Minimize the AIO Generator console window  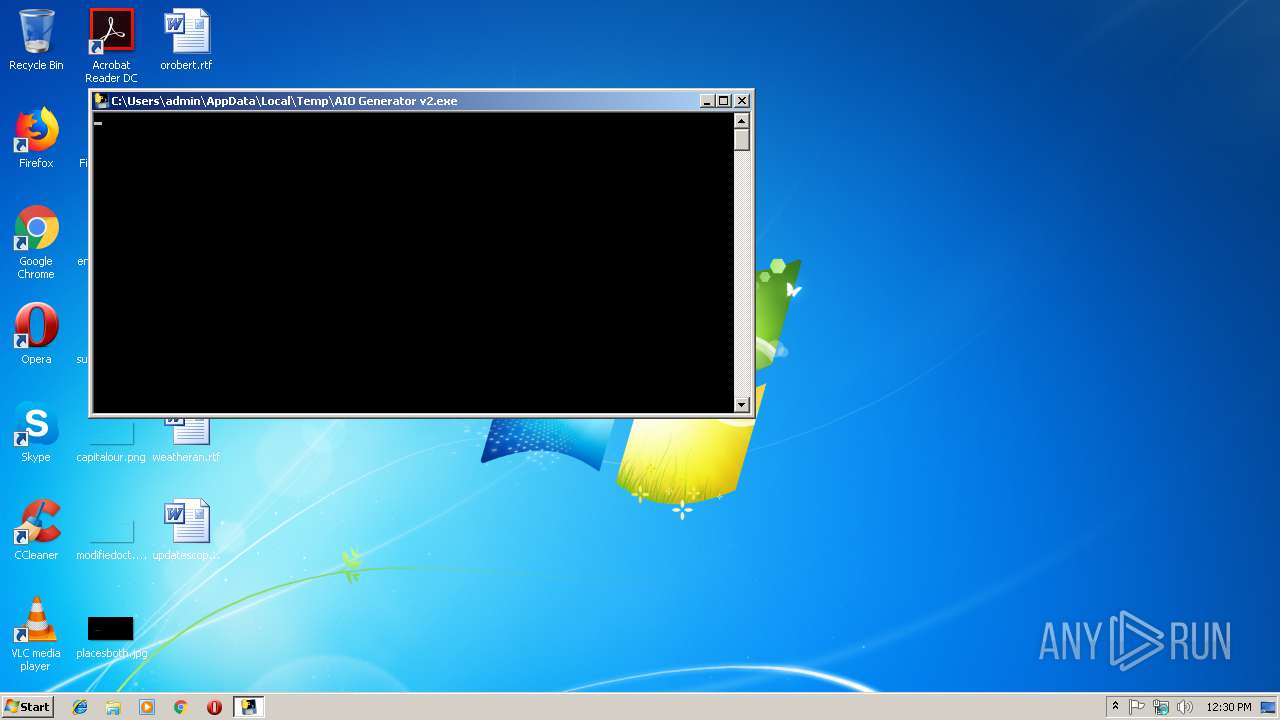pyautogui.click(x=707, y=101)
